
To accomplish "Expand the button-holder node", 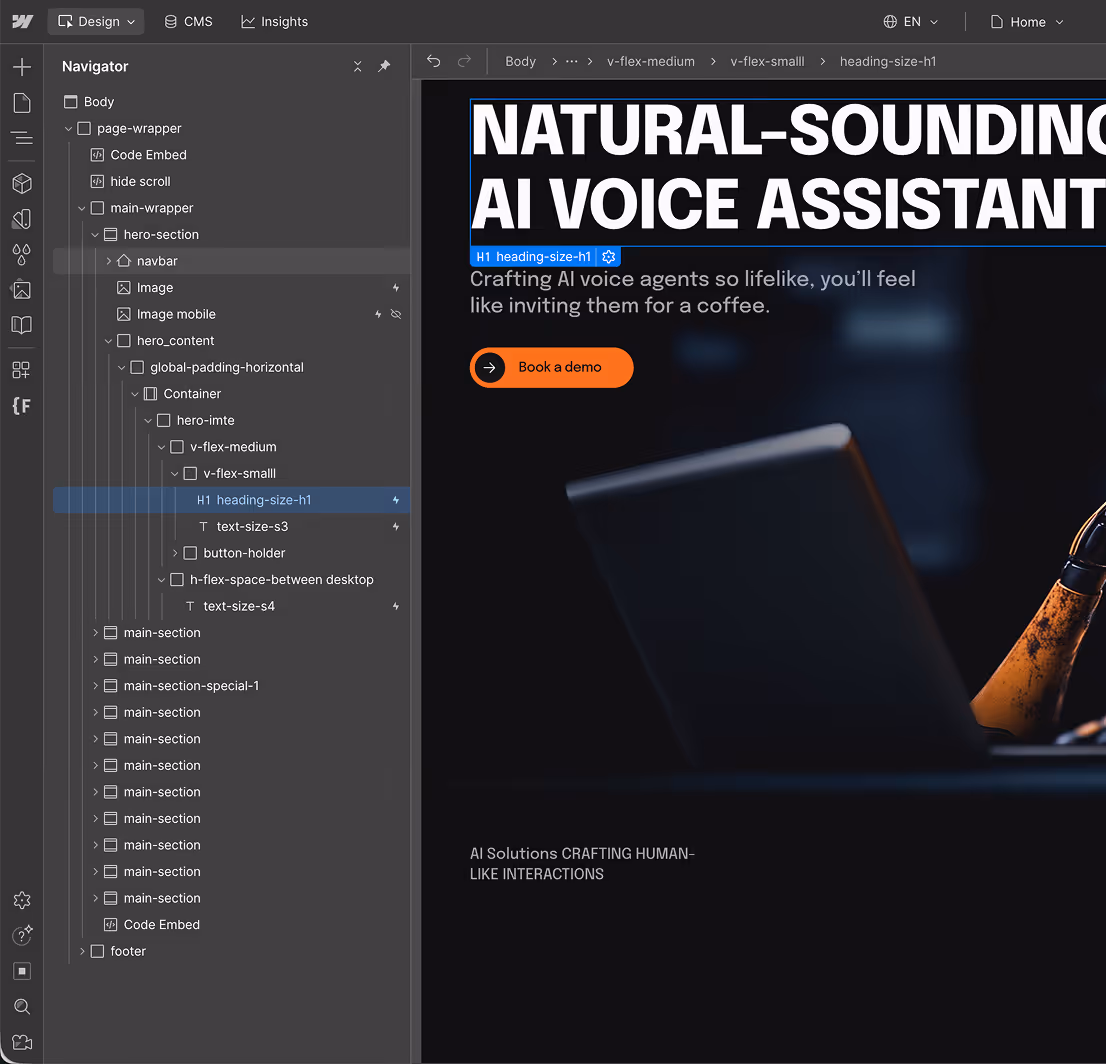I will tap(175, 553).
